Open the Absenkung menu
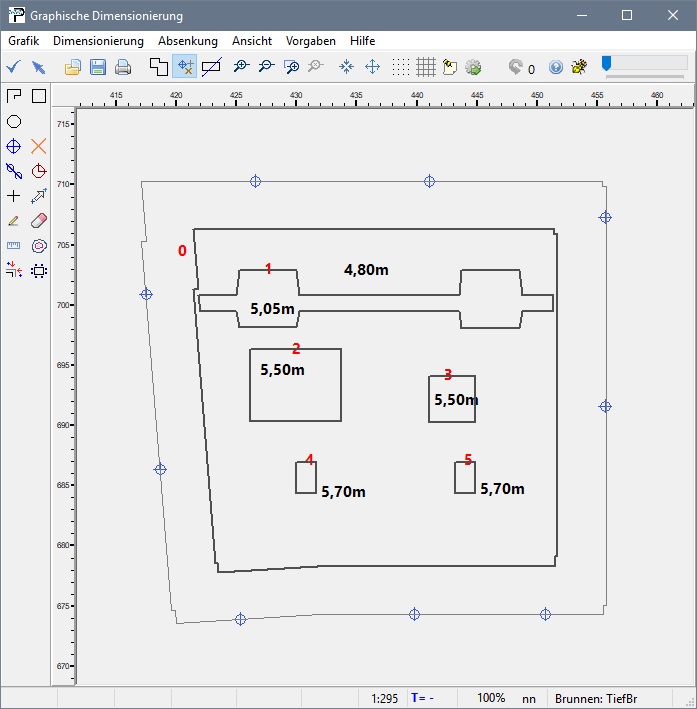This screenshot has height=709, width=697. pyautogui.click(x=187, y=41)
